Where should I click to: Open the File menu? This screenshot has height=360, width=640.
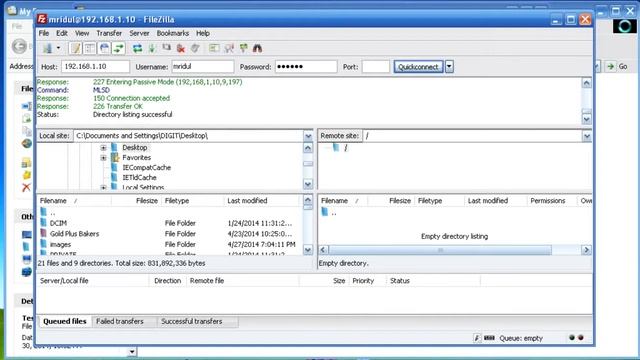click(44, 33)
